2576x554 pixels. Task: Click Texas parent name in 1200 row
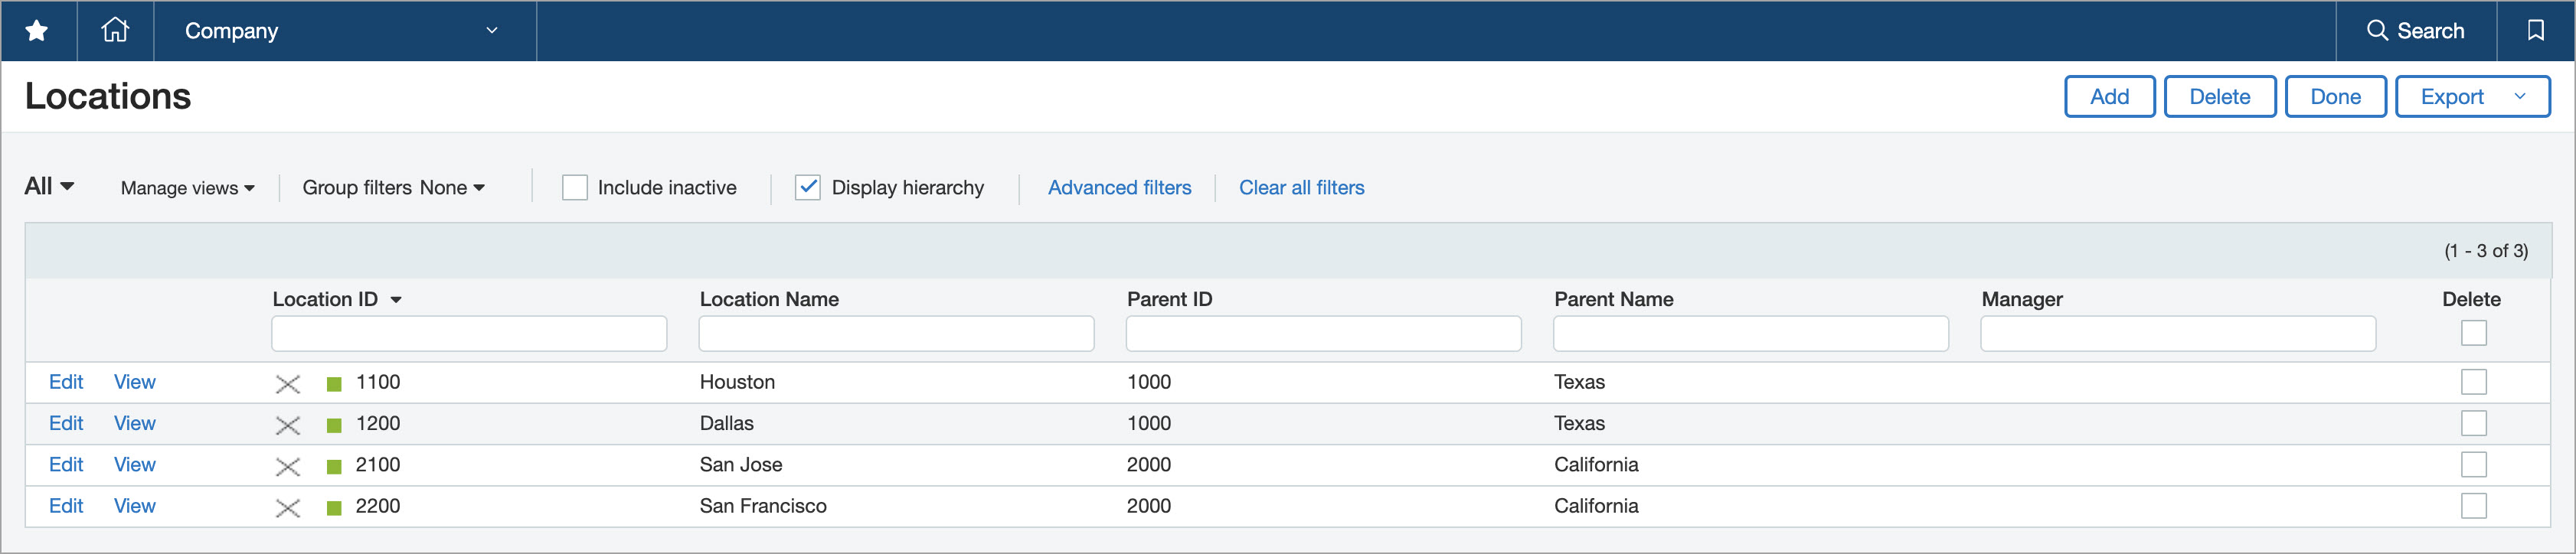point(1579,423)
